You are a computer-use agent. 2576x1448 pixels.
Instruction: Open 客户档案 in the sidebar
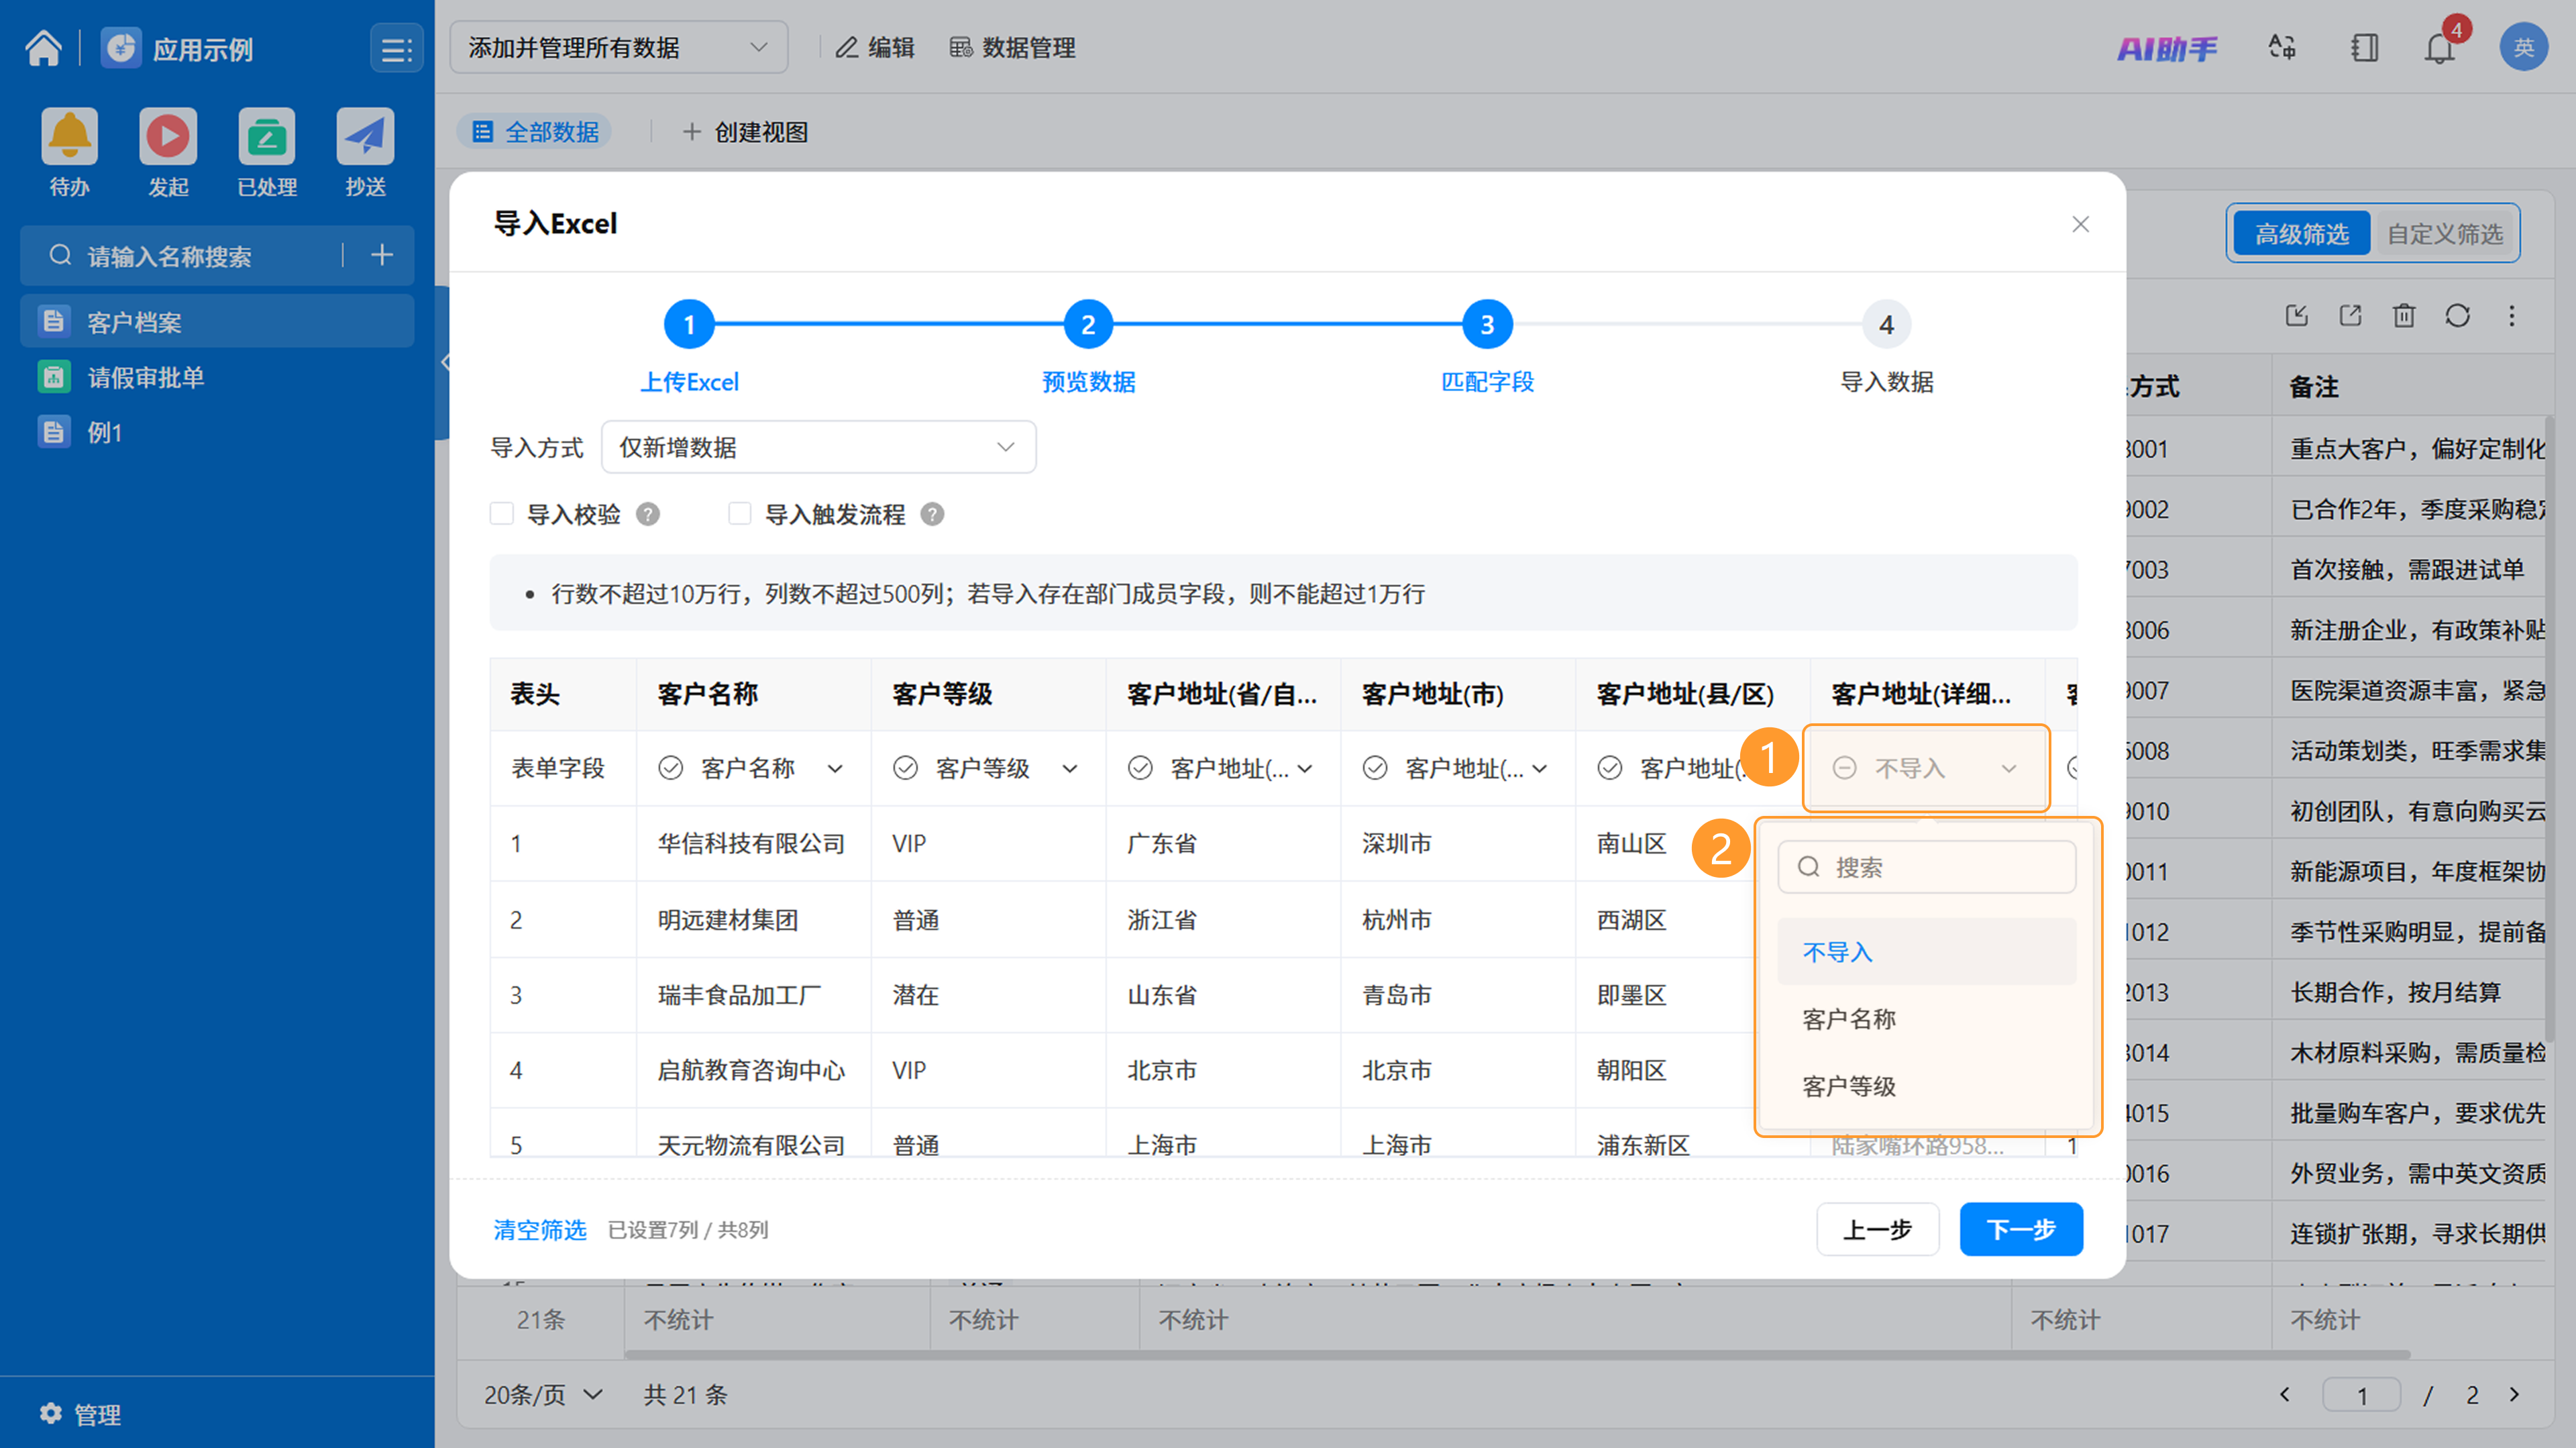[x=217, y=322]
